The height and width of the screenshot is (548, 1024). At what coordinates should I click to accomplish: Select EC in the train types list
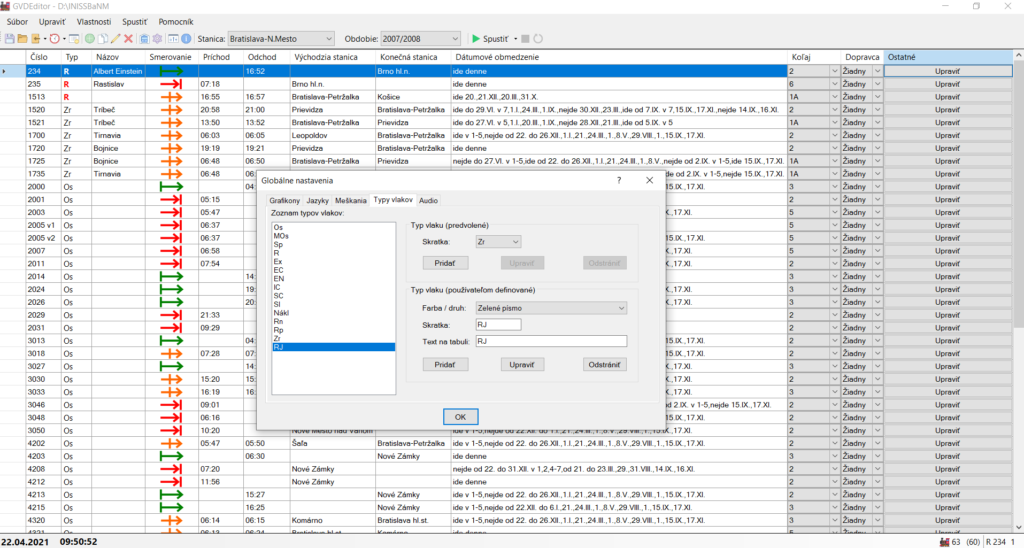[x=333, y=270]
